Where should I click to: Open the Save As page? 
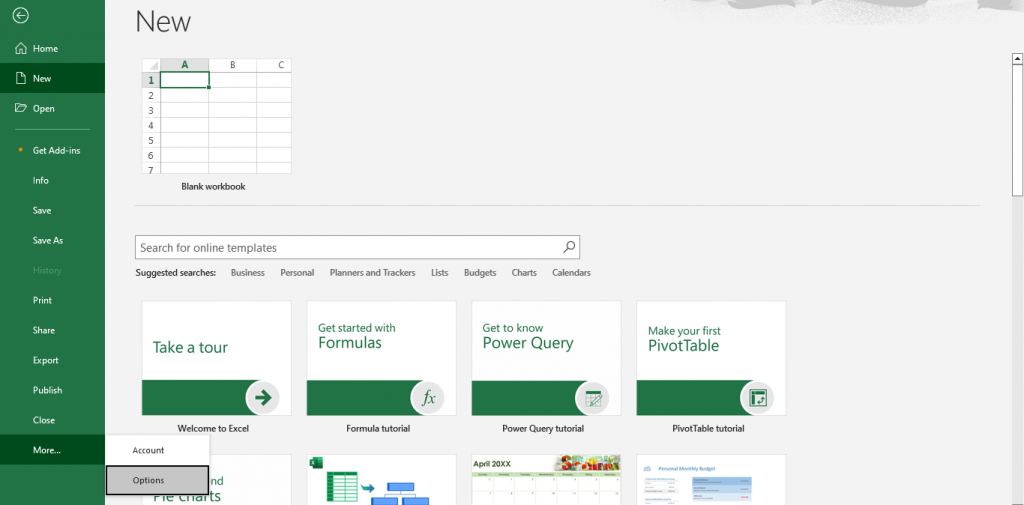(47, 240)
